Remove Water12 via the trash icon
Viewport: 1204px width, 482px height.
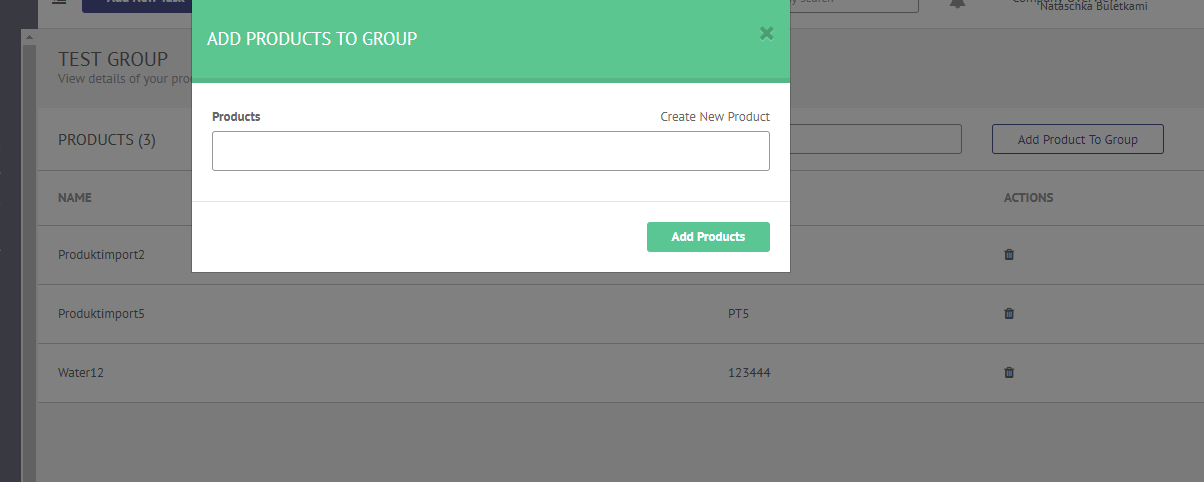tap(1009, 372)
